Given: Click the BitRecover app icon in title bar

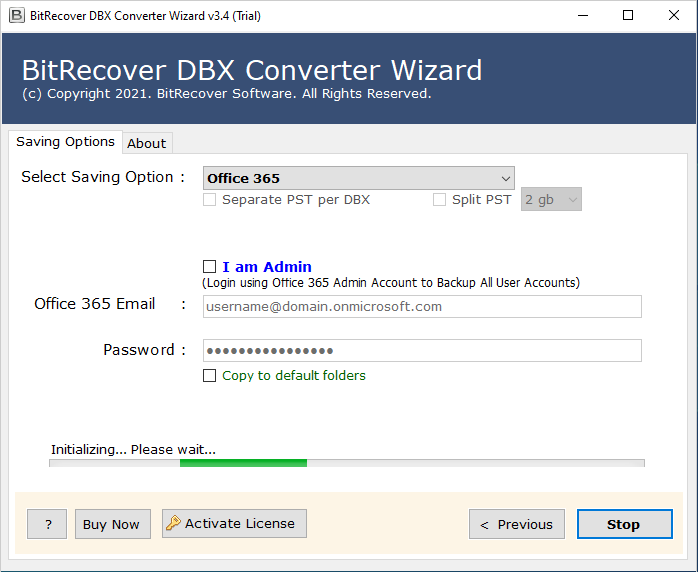Looking at the screenshot, I should [15, 15].
